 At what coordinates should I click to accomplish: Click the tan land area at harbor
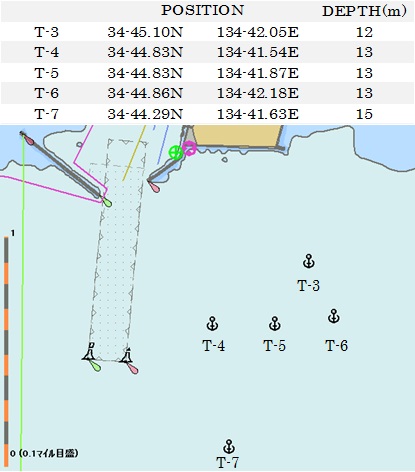tap(237, 136)
